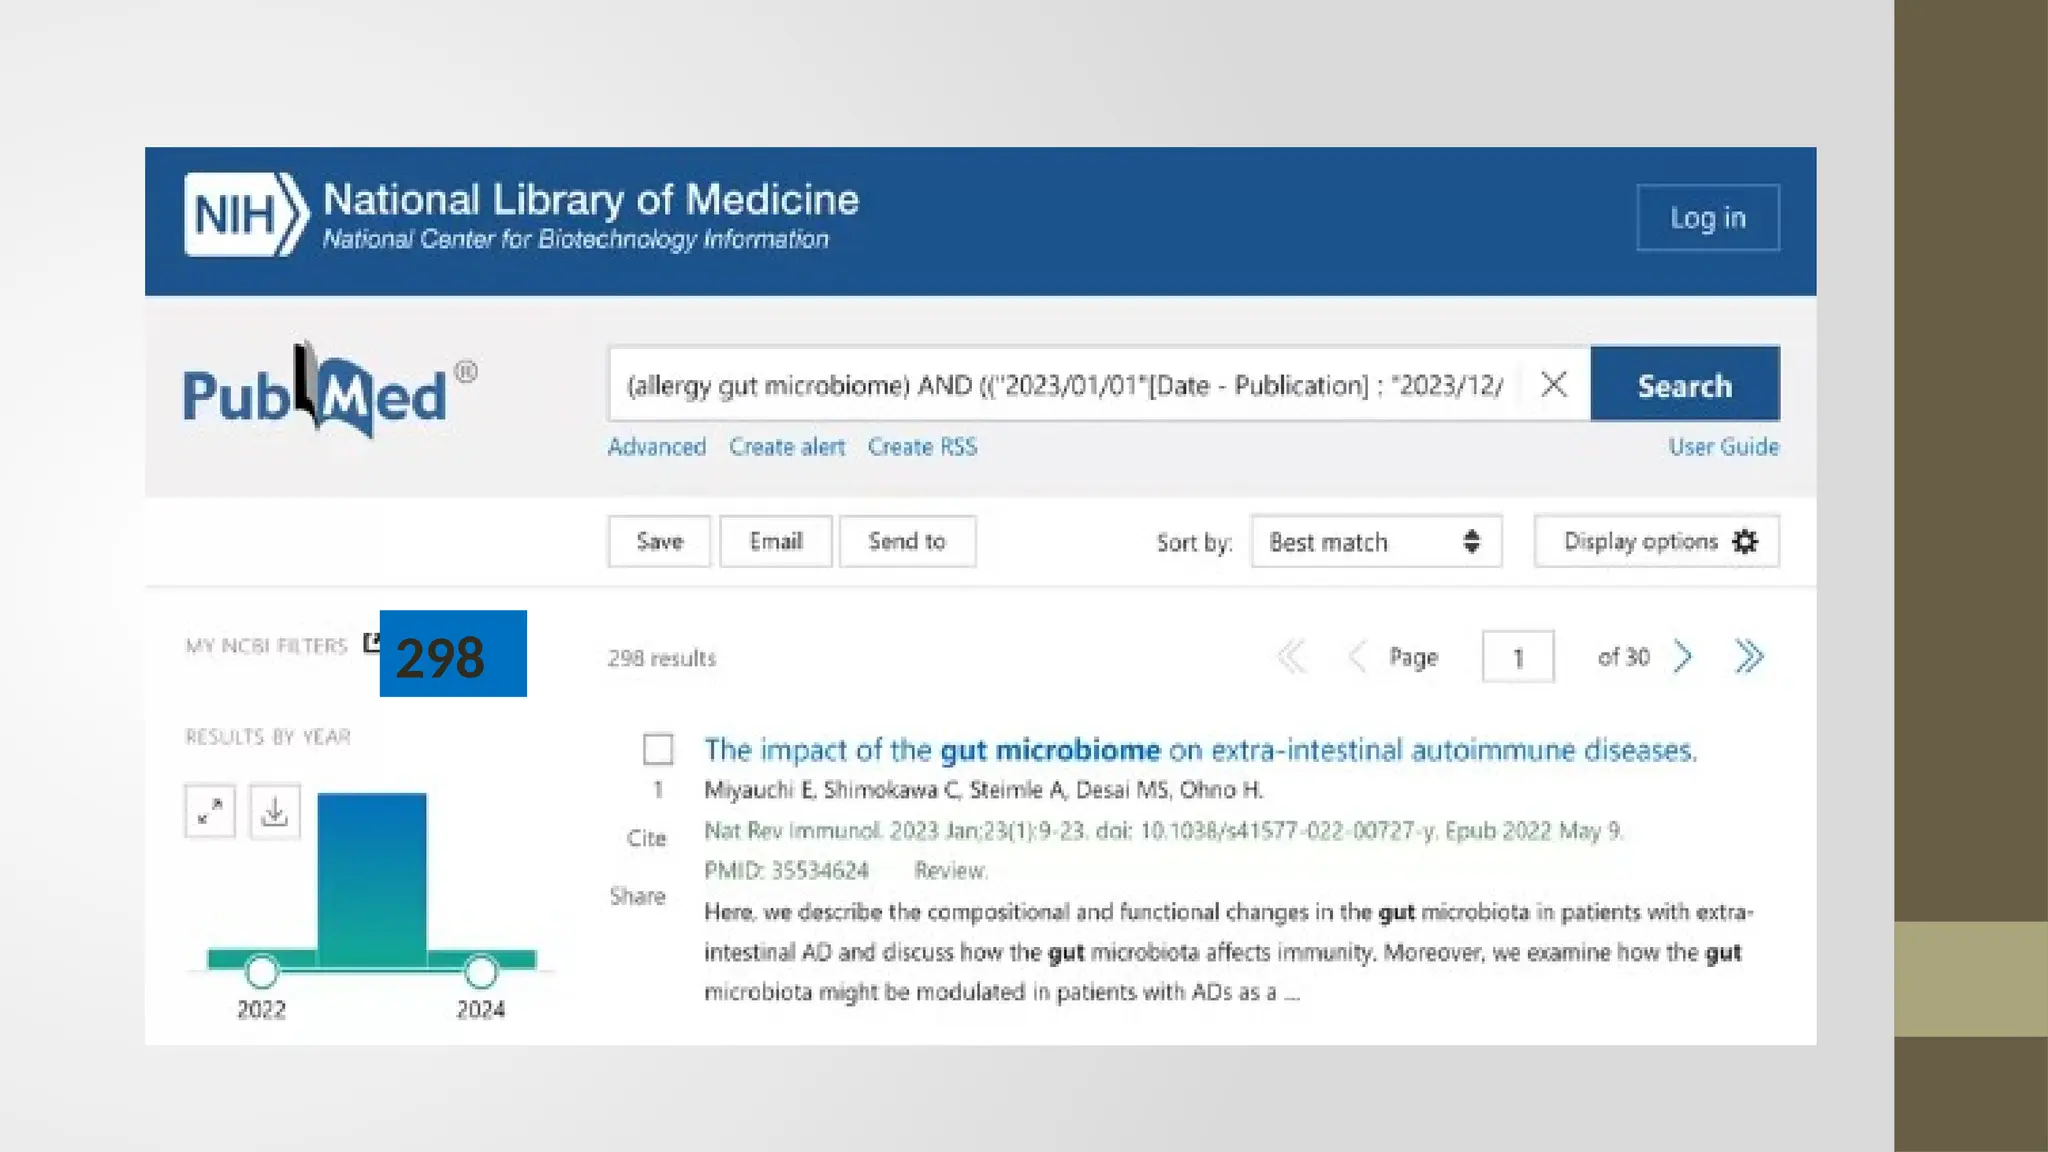Go to the next results page arrow

click(x=1683, y=657)
